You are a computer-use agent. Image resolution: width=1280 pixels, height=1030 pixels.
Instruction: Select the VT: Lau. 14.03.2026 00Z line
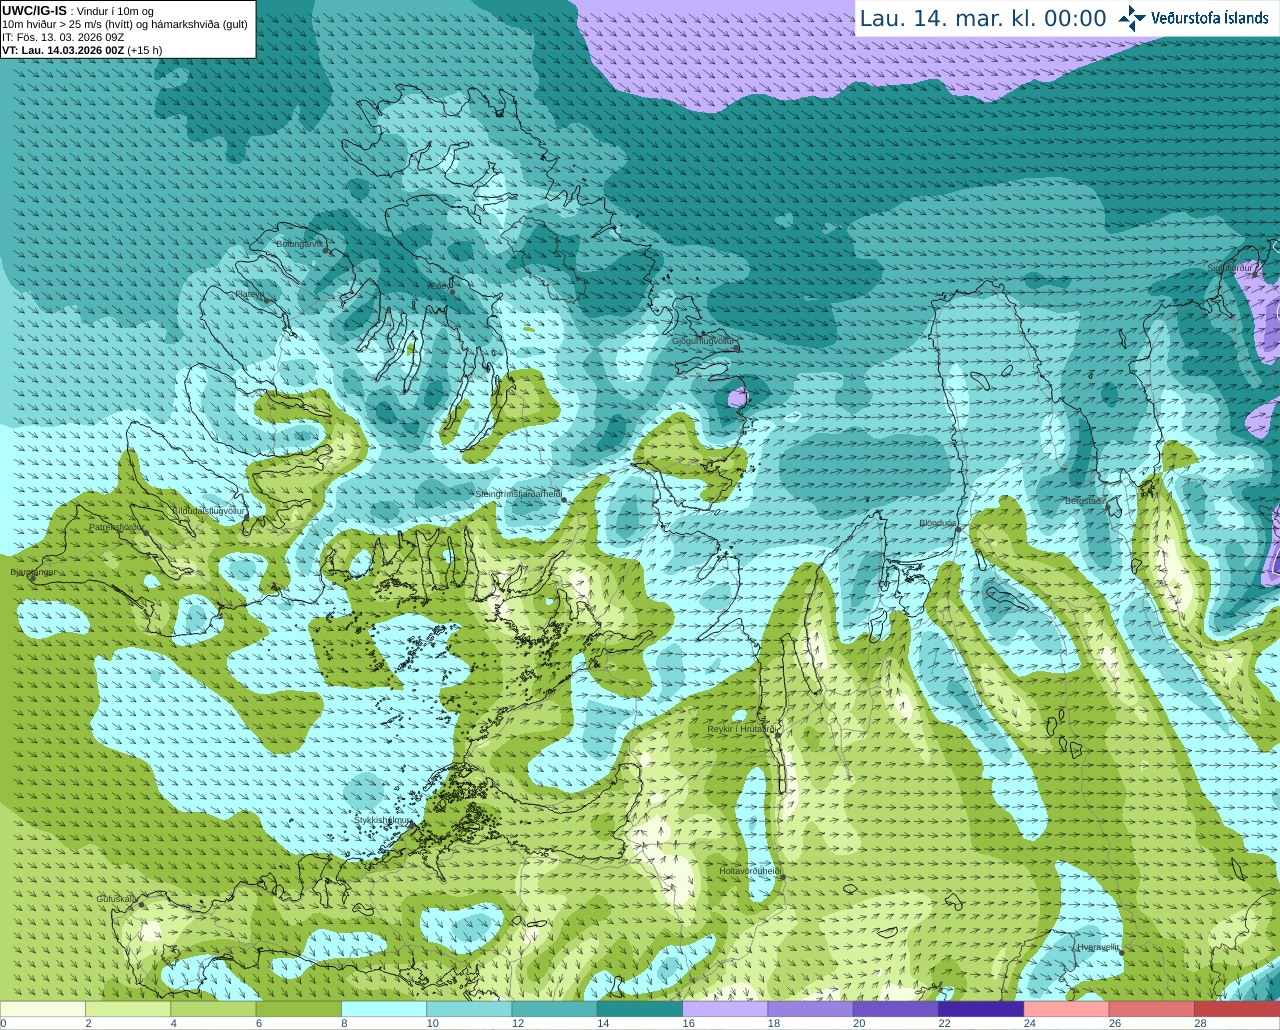(82, 50)
